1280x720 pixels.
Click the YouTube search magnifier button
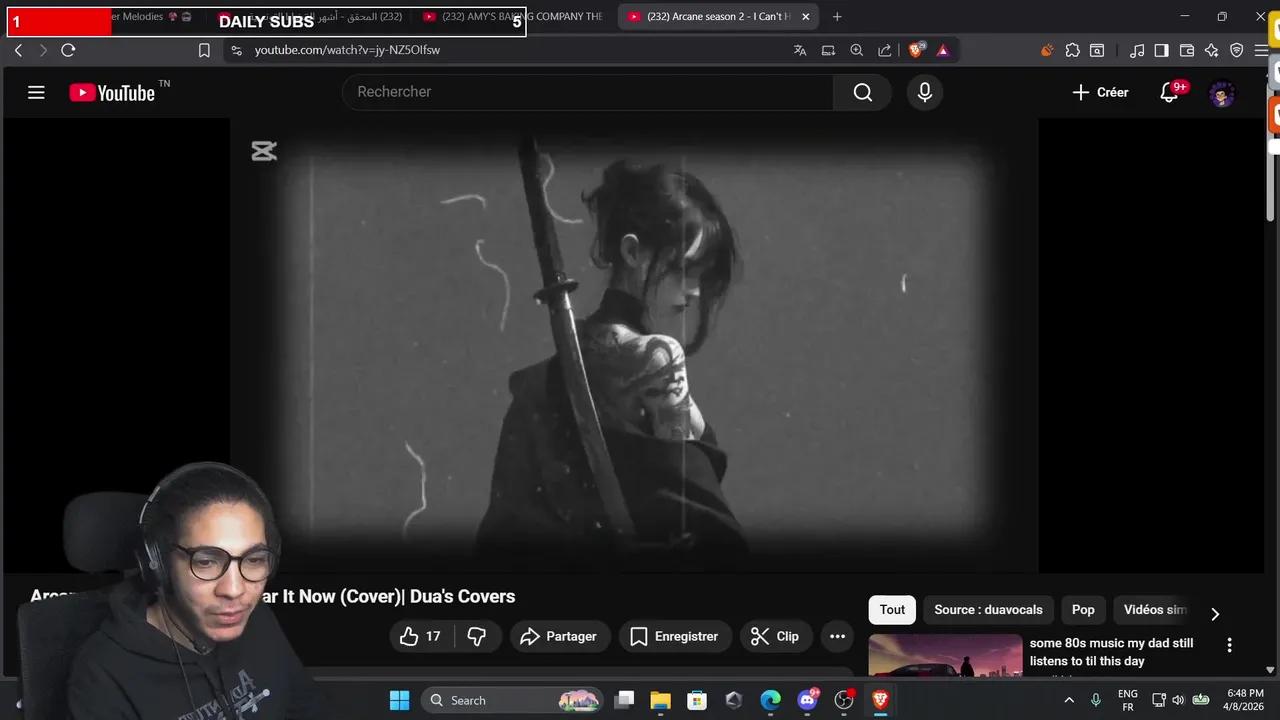click(863, 92)
